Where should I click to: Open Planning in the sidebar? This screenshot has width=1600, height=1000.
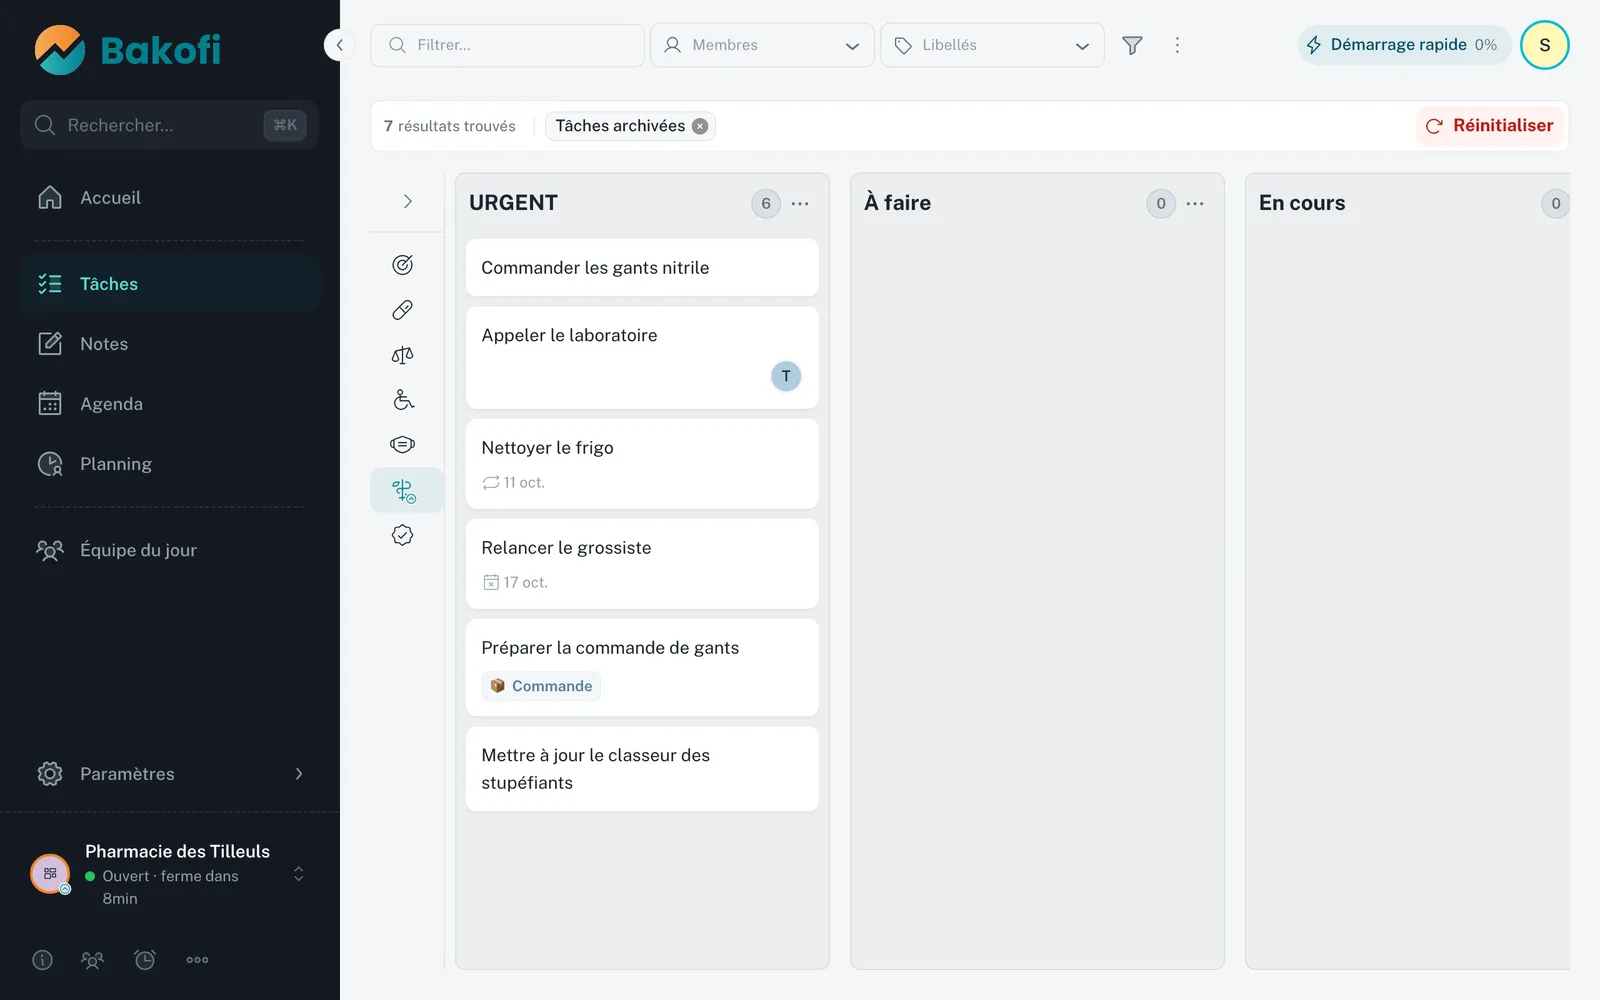[x=170, y=464]
